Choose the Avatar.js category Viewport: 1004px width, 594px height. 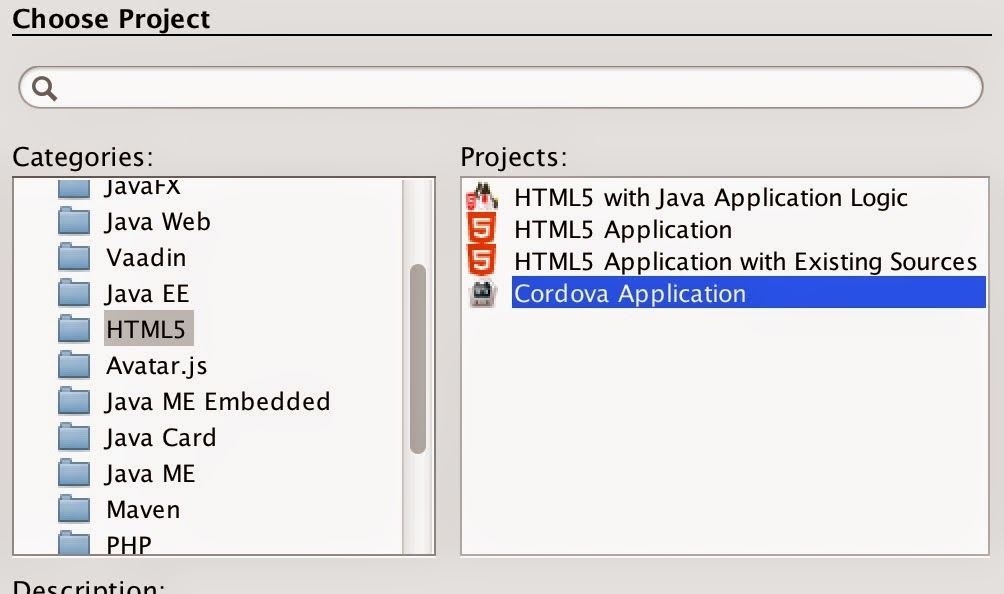click(x=156, y=366)
